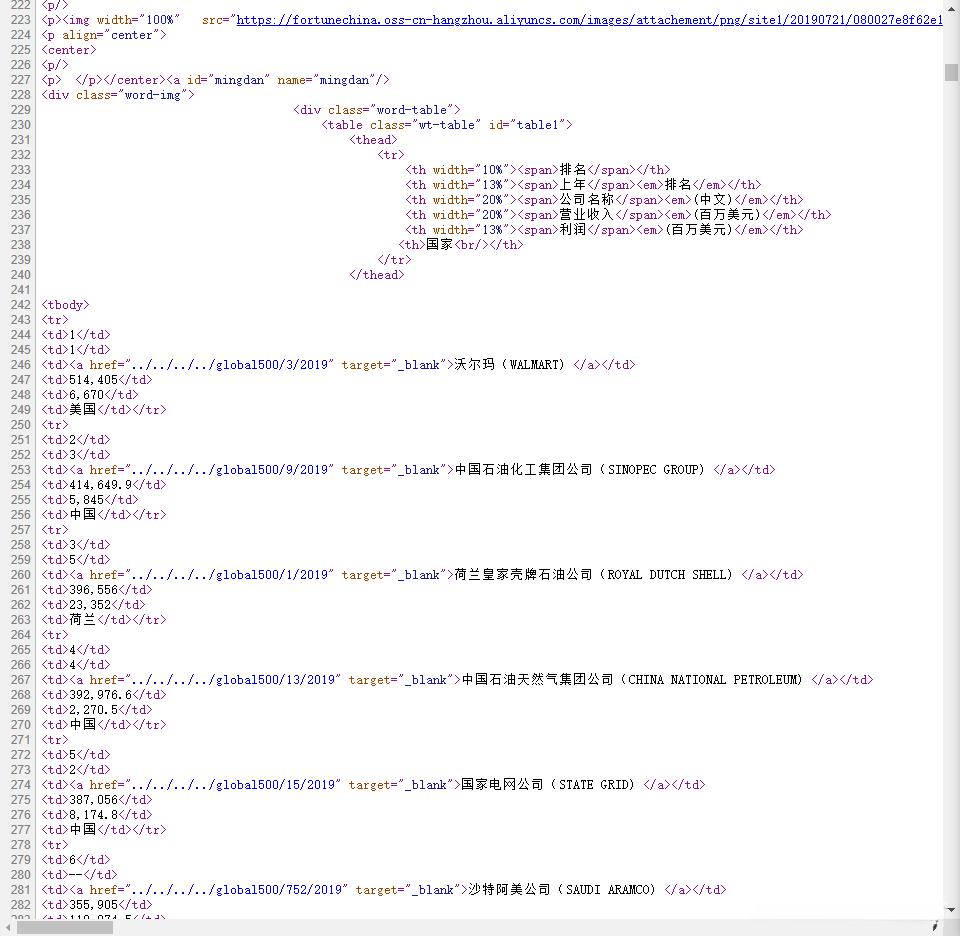Click the global500/13/2019 China National Petroleum link
The width and height of the screenshot is (960, 936).
click(233, 680)
